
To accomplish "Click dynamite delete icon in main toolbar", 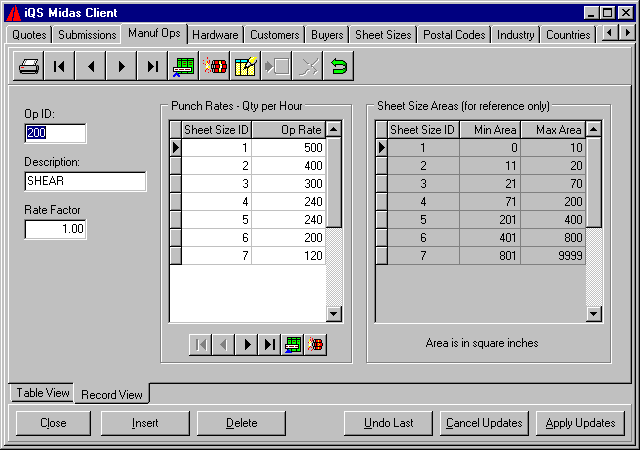I will pos(215,66).
